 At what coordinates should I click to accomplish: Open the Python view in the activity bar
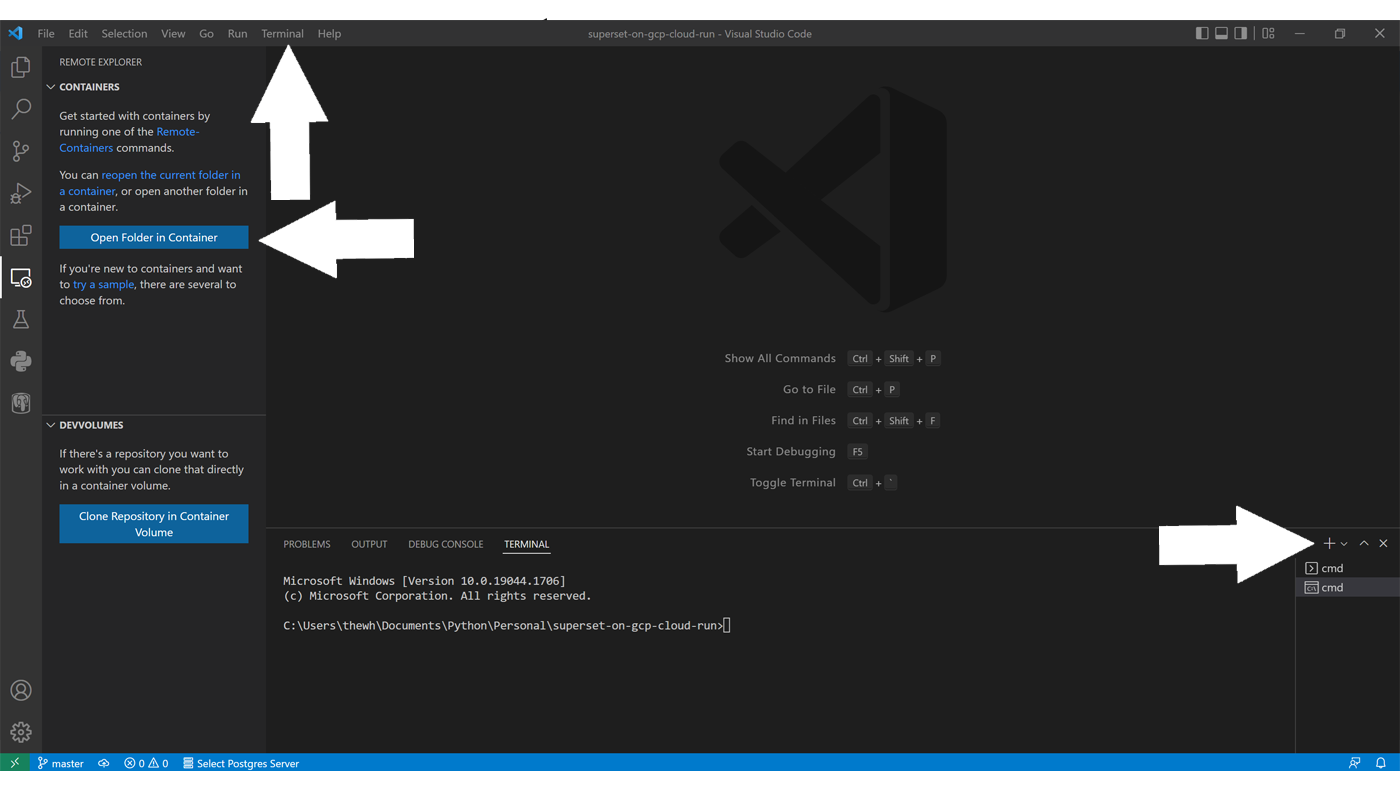20,362
